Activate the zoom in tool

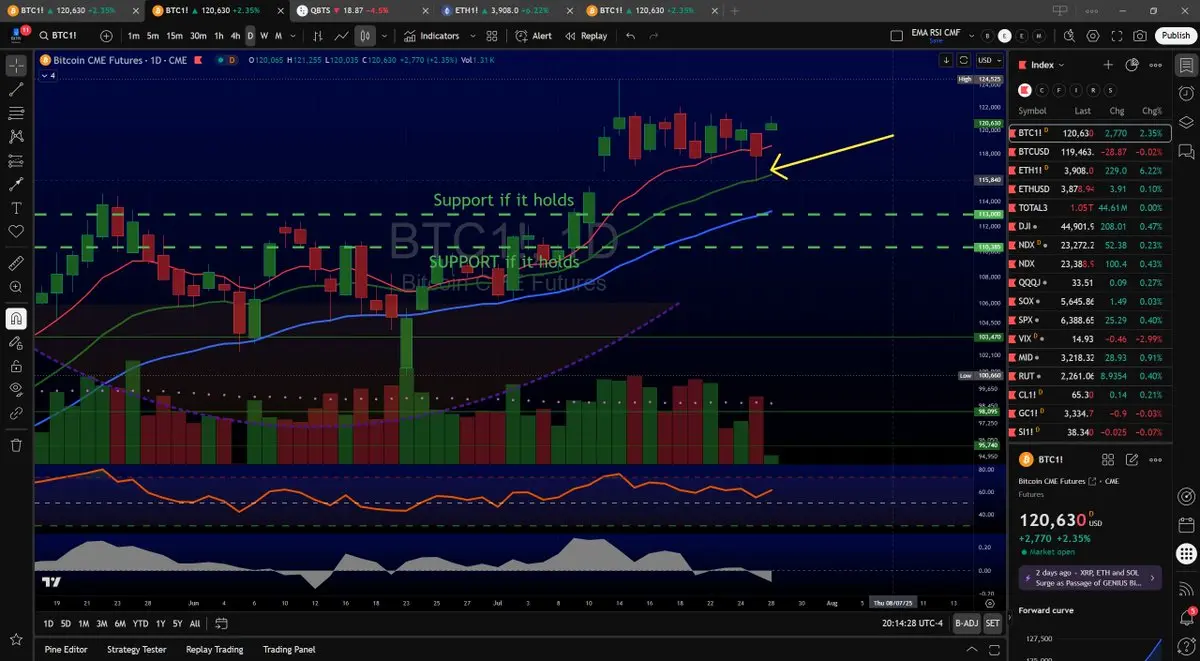pos(16,287)
